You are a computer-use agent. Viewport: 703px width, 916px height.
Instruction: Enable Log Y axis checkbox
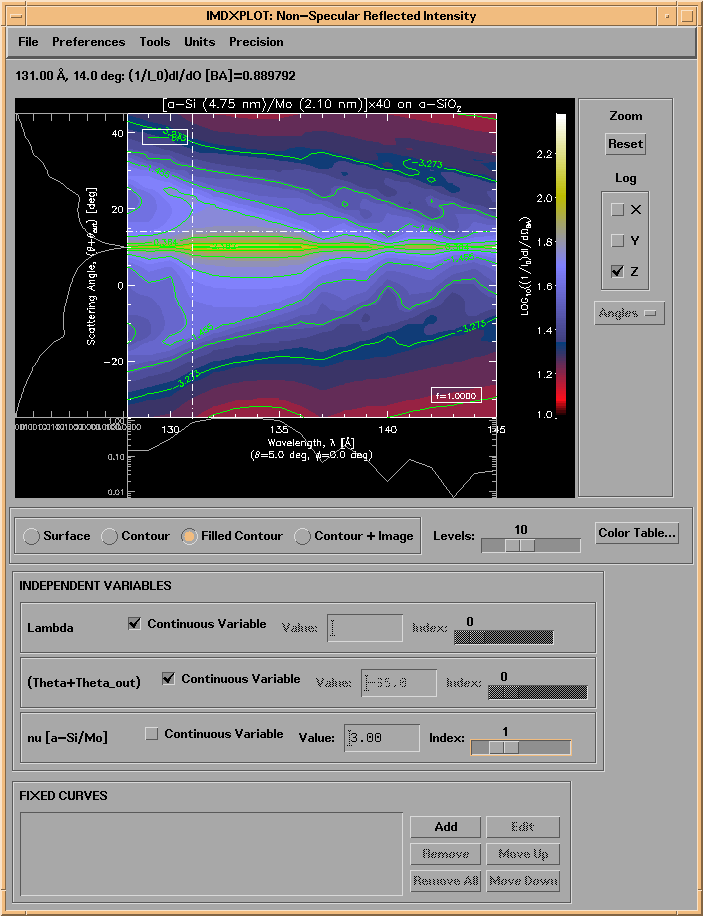pos(617,240)
